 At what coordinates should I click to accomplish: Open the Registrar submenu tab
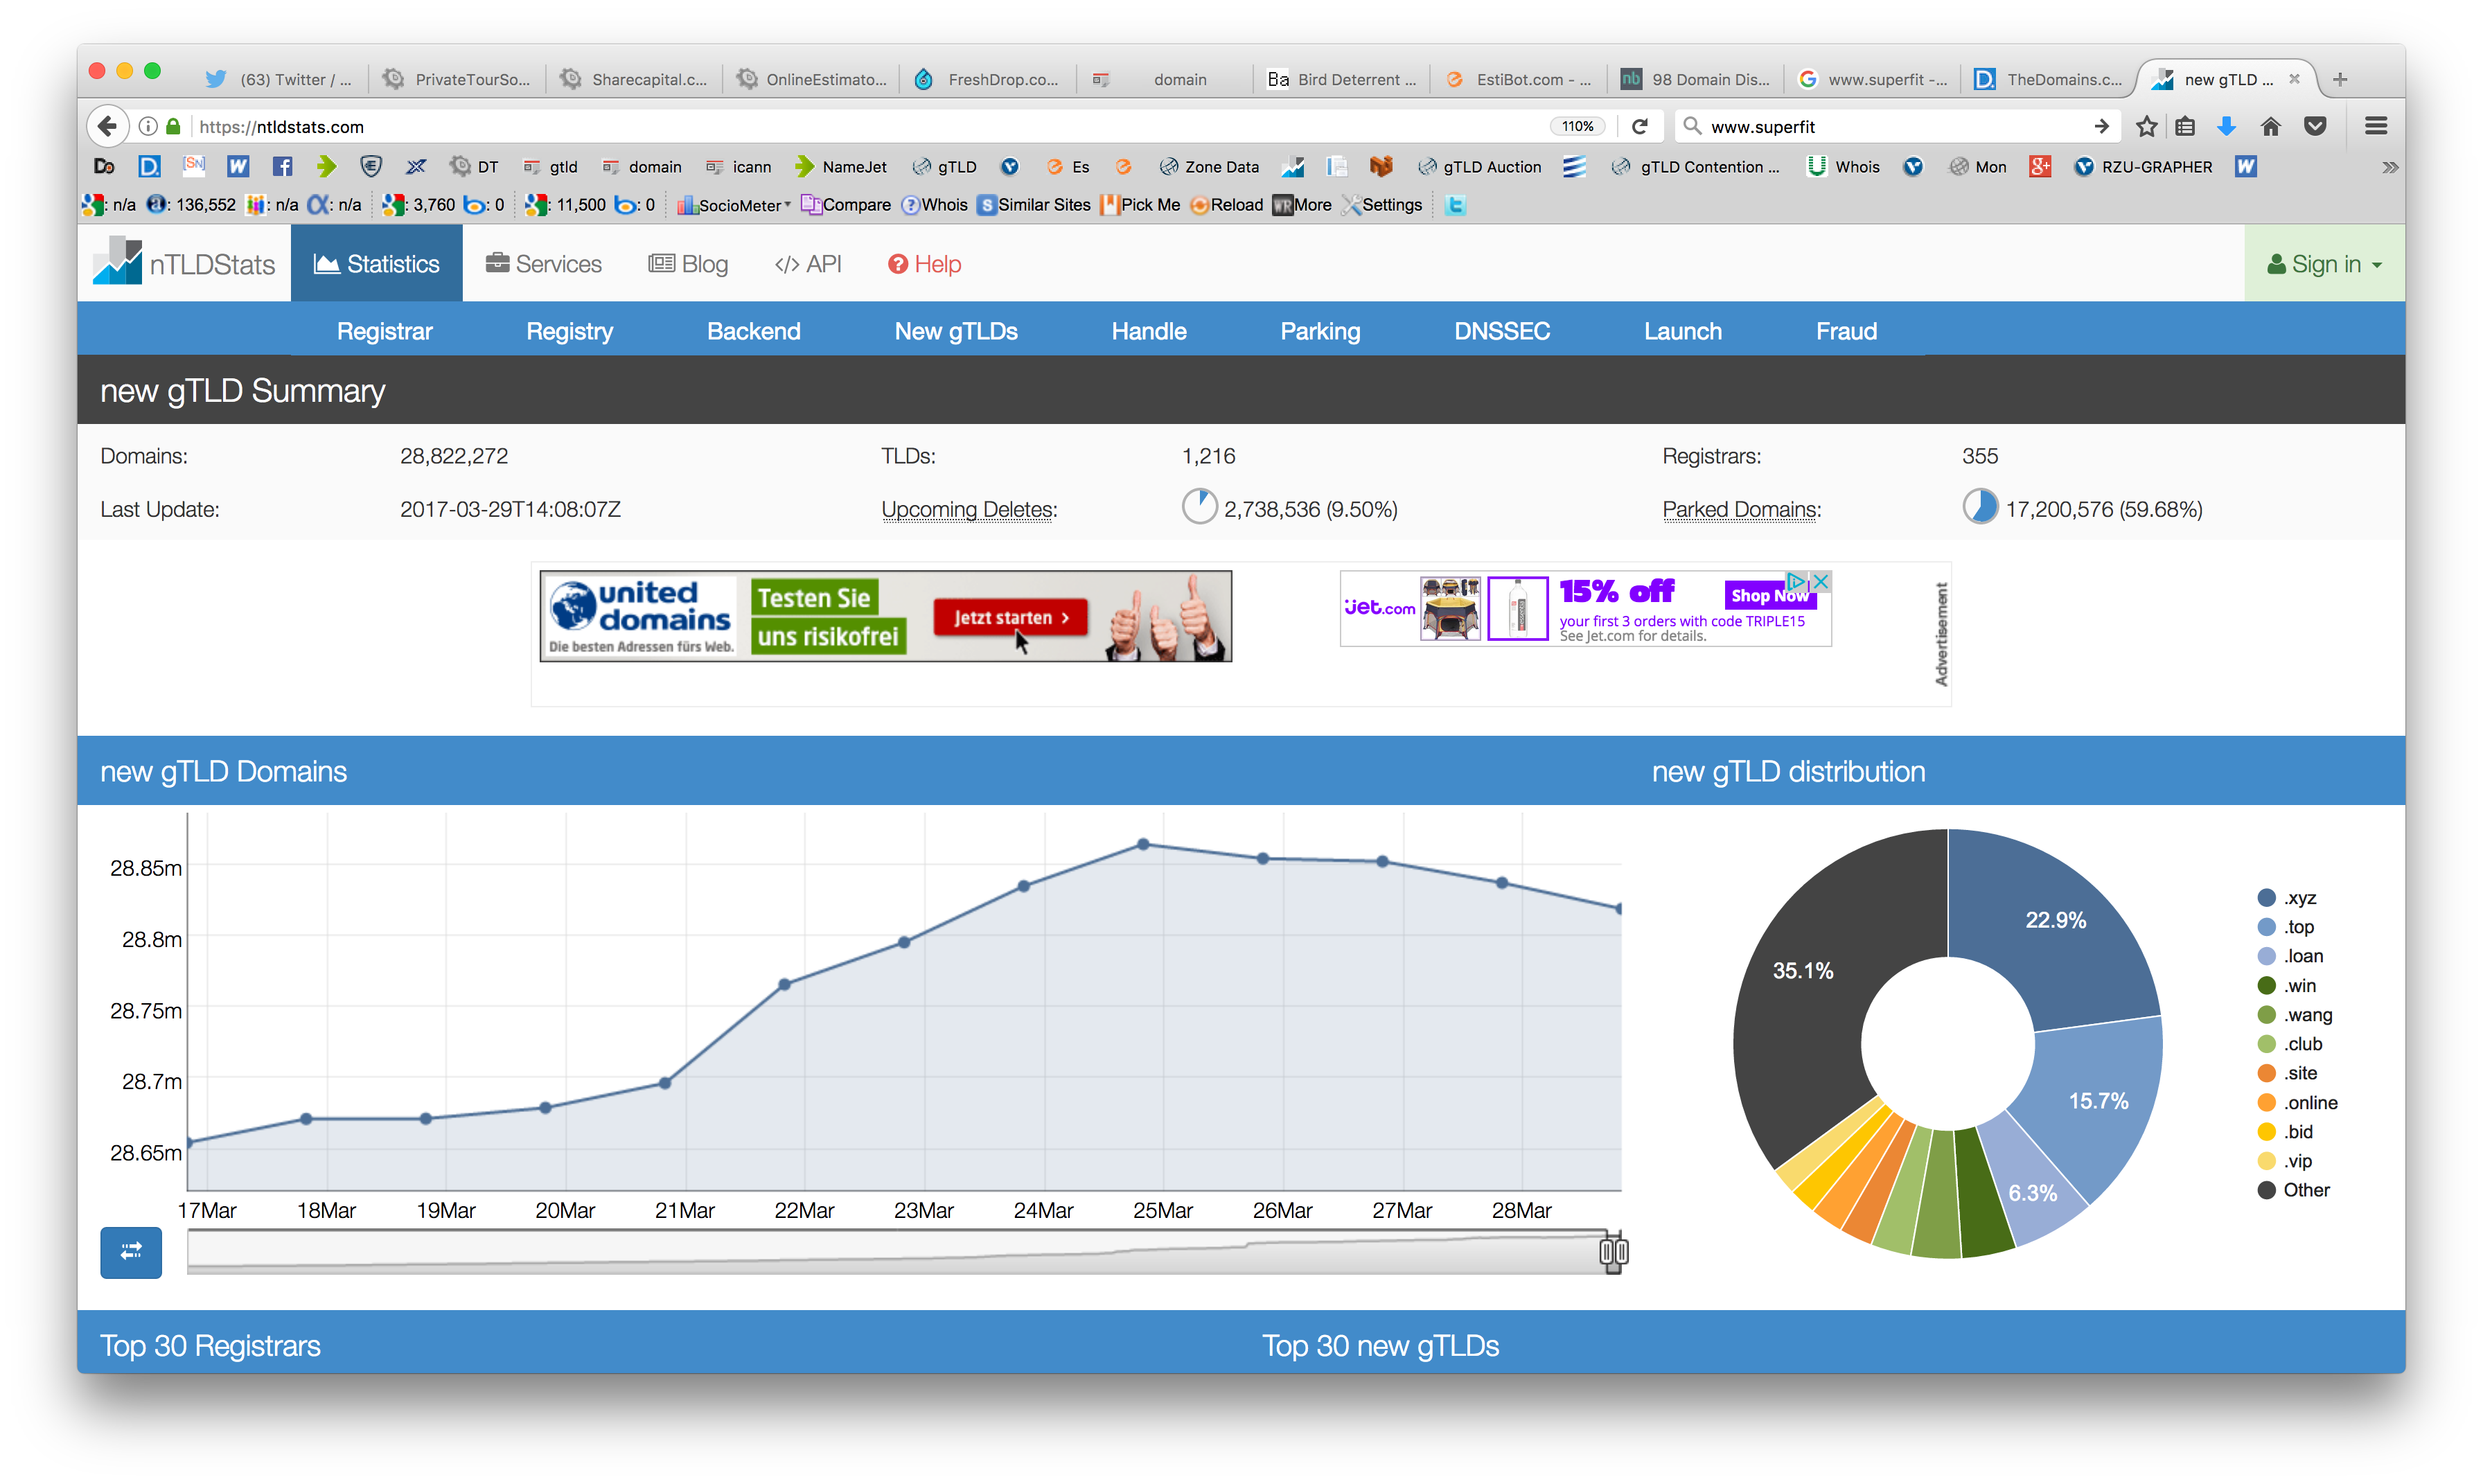(384, 331)
